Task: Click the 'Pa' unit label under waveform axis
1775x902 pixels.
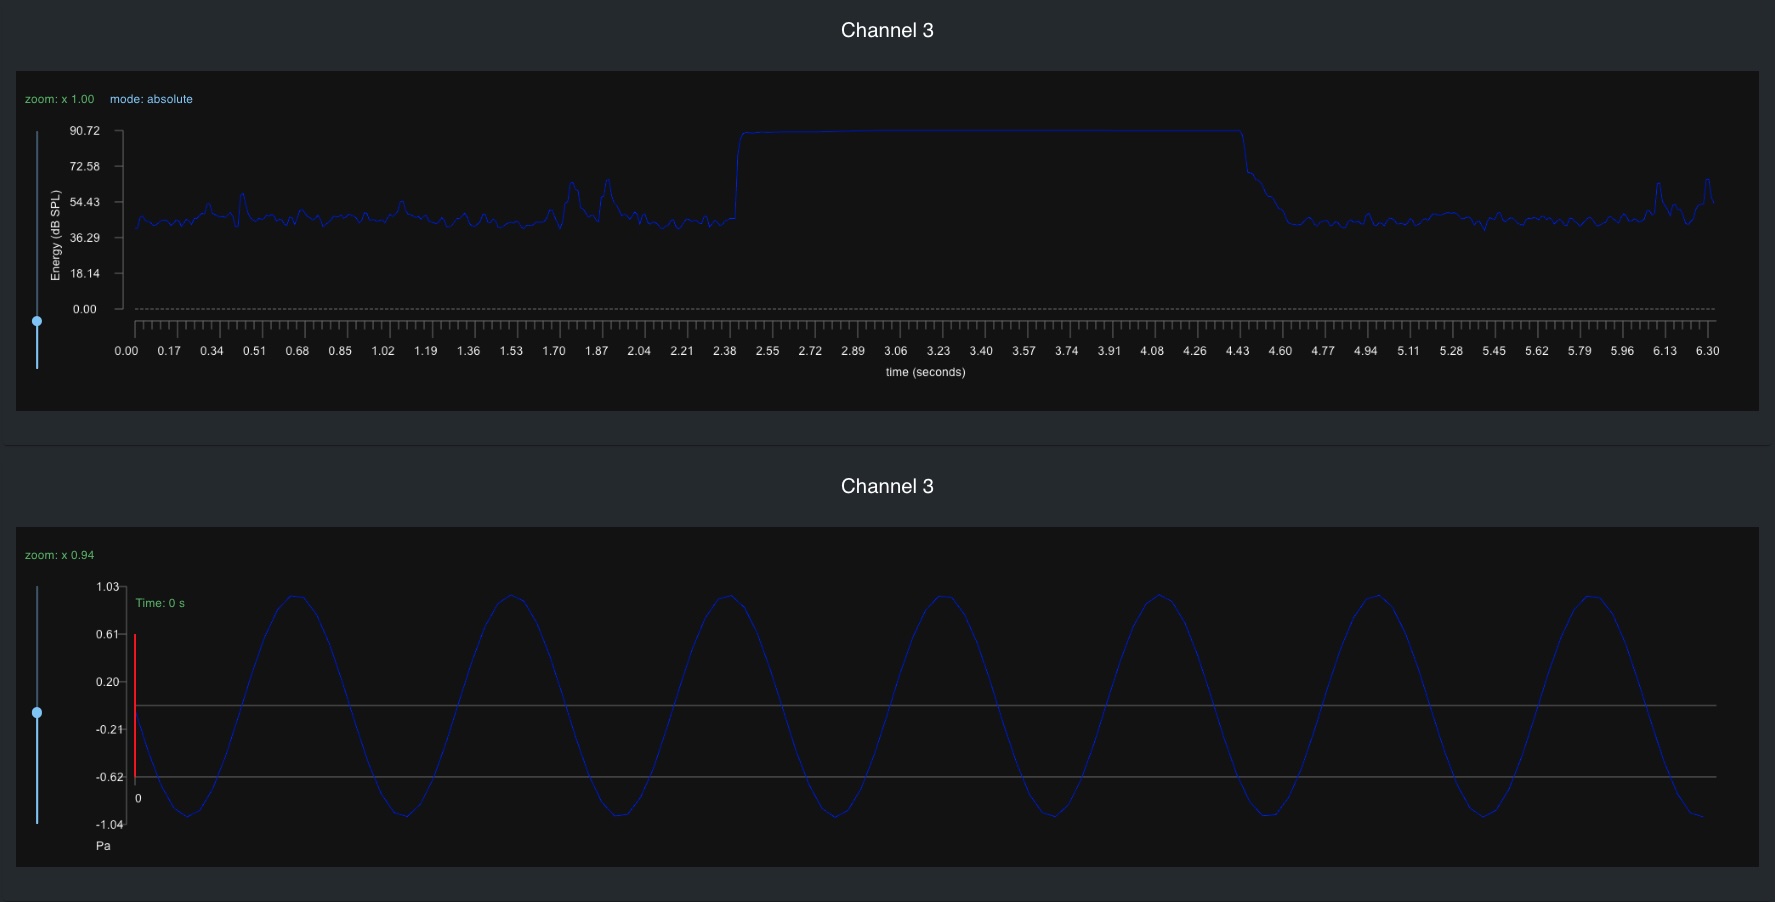Action: 103,846
